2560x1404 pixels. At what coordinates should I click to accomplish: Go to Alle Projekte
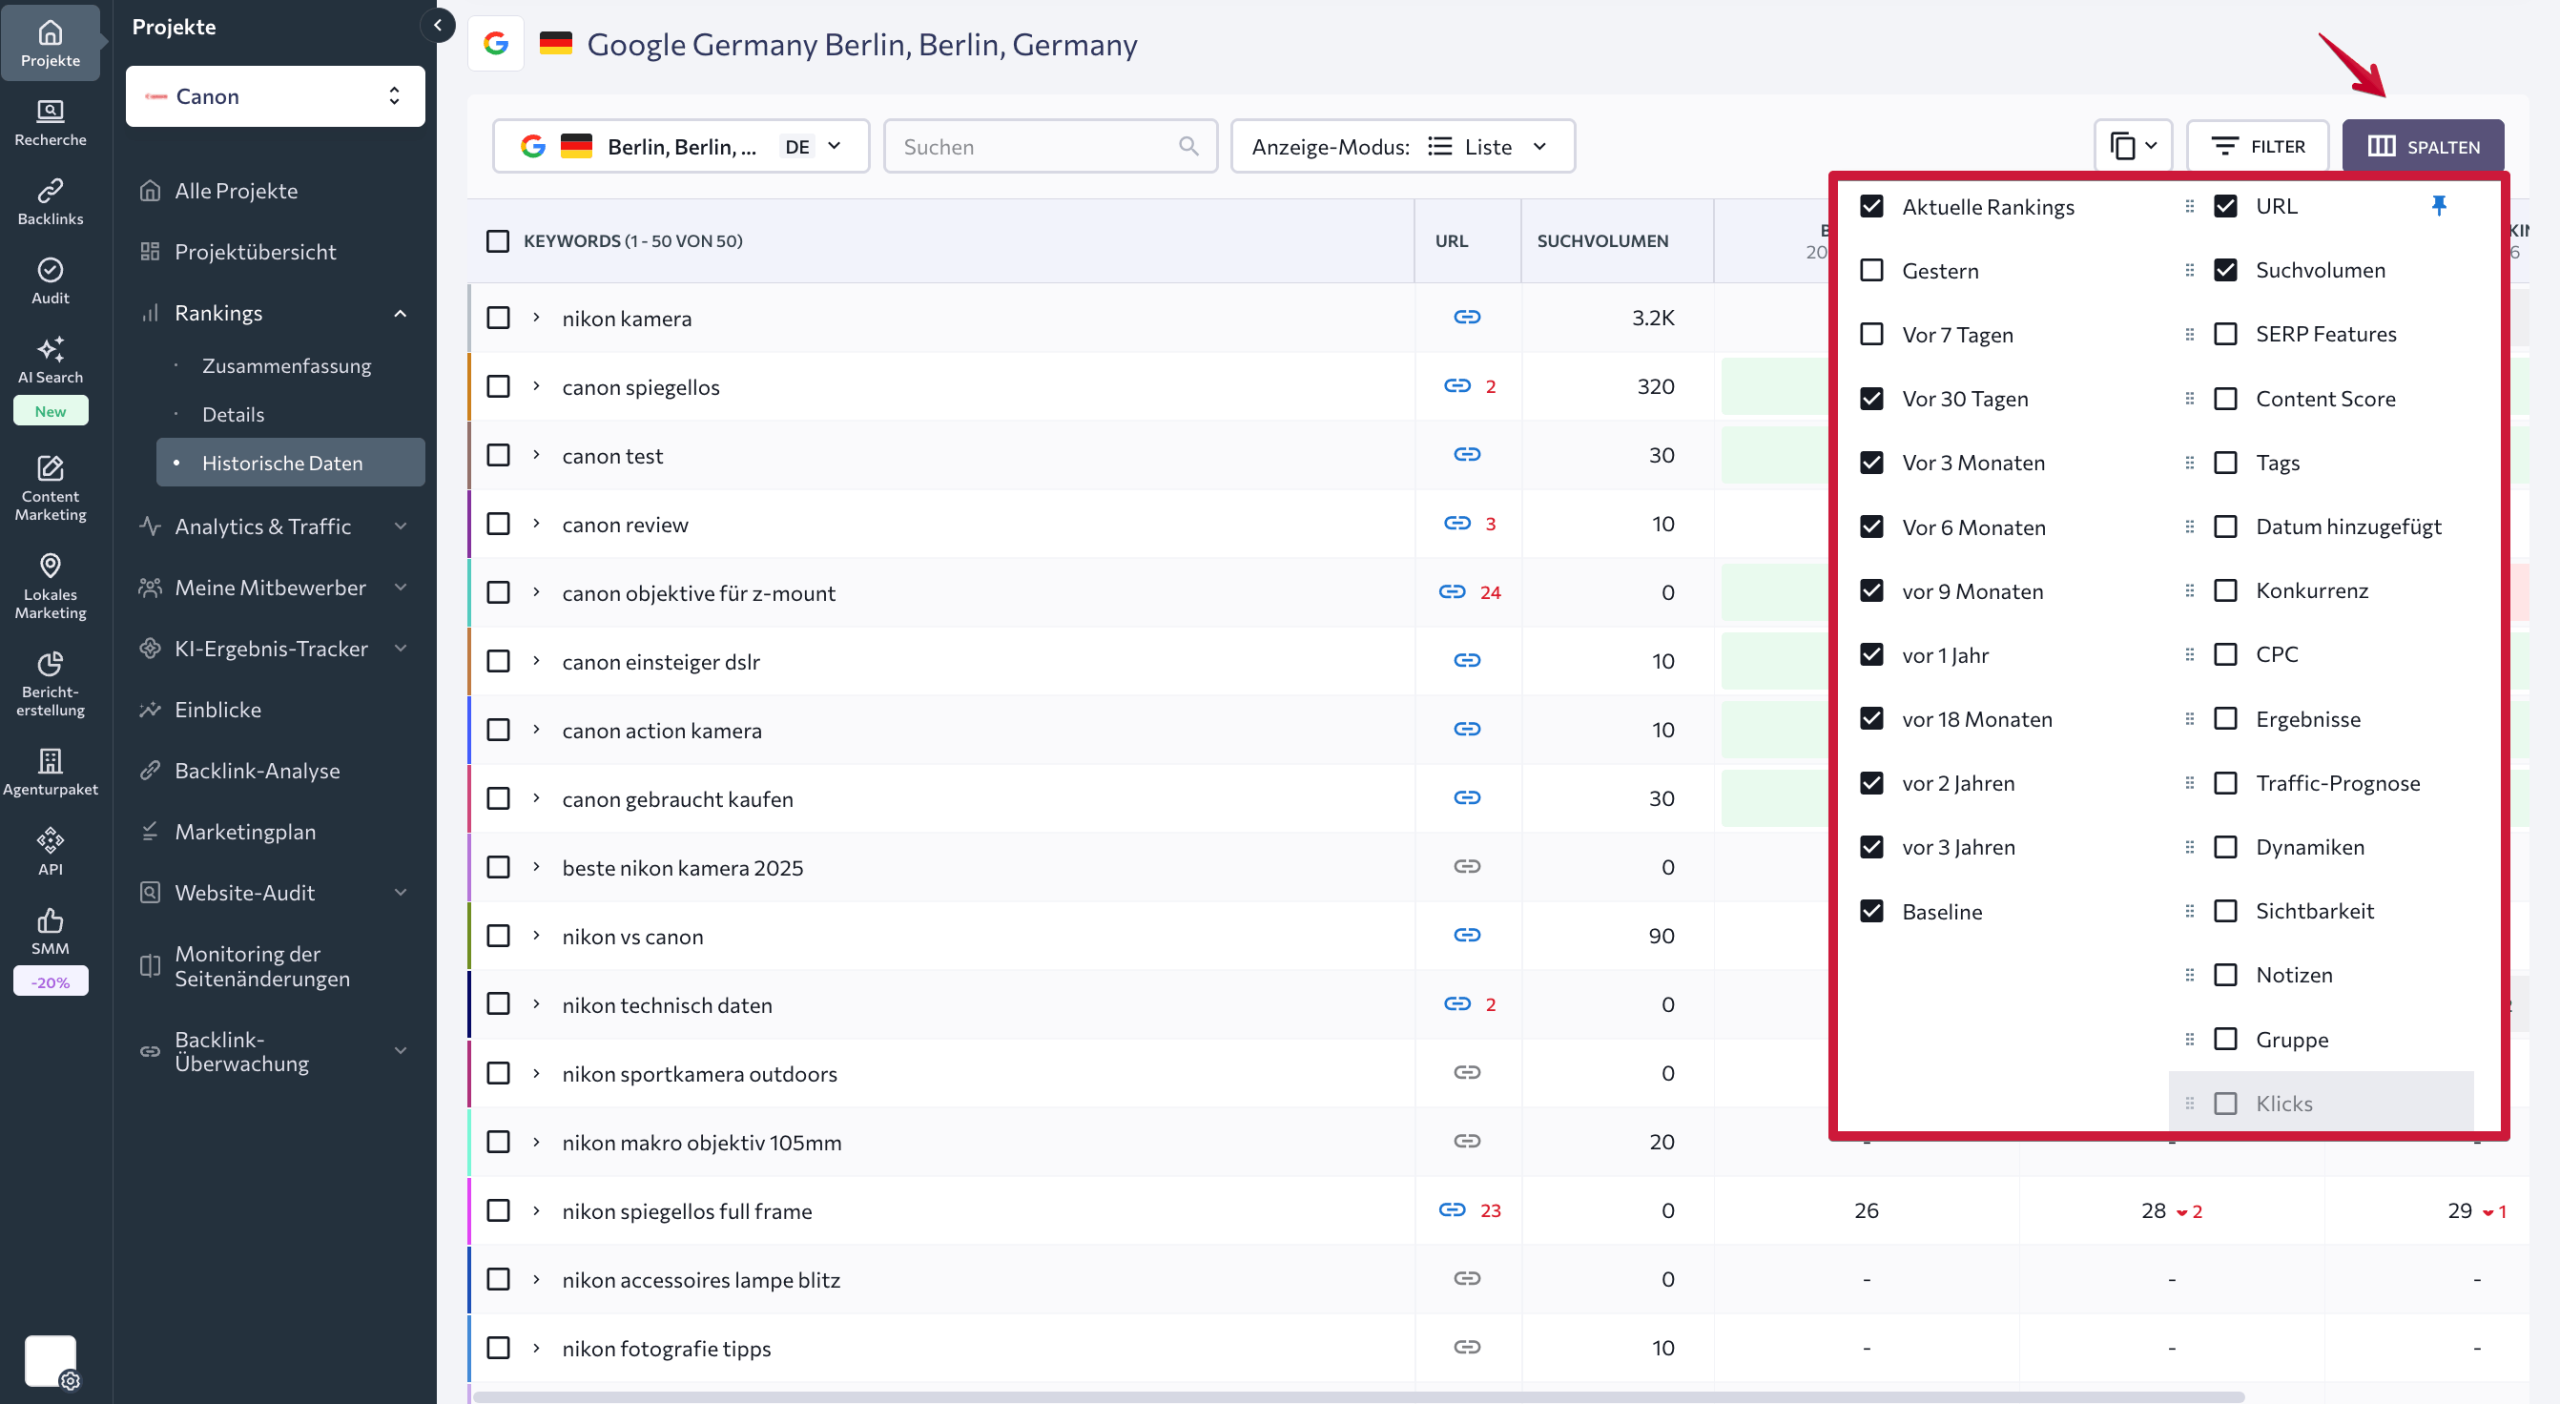click(235, 190)
